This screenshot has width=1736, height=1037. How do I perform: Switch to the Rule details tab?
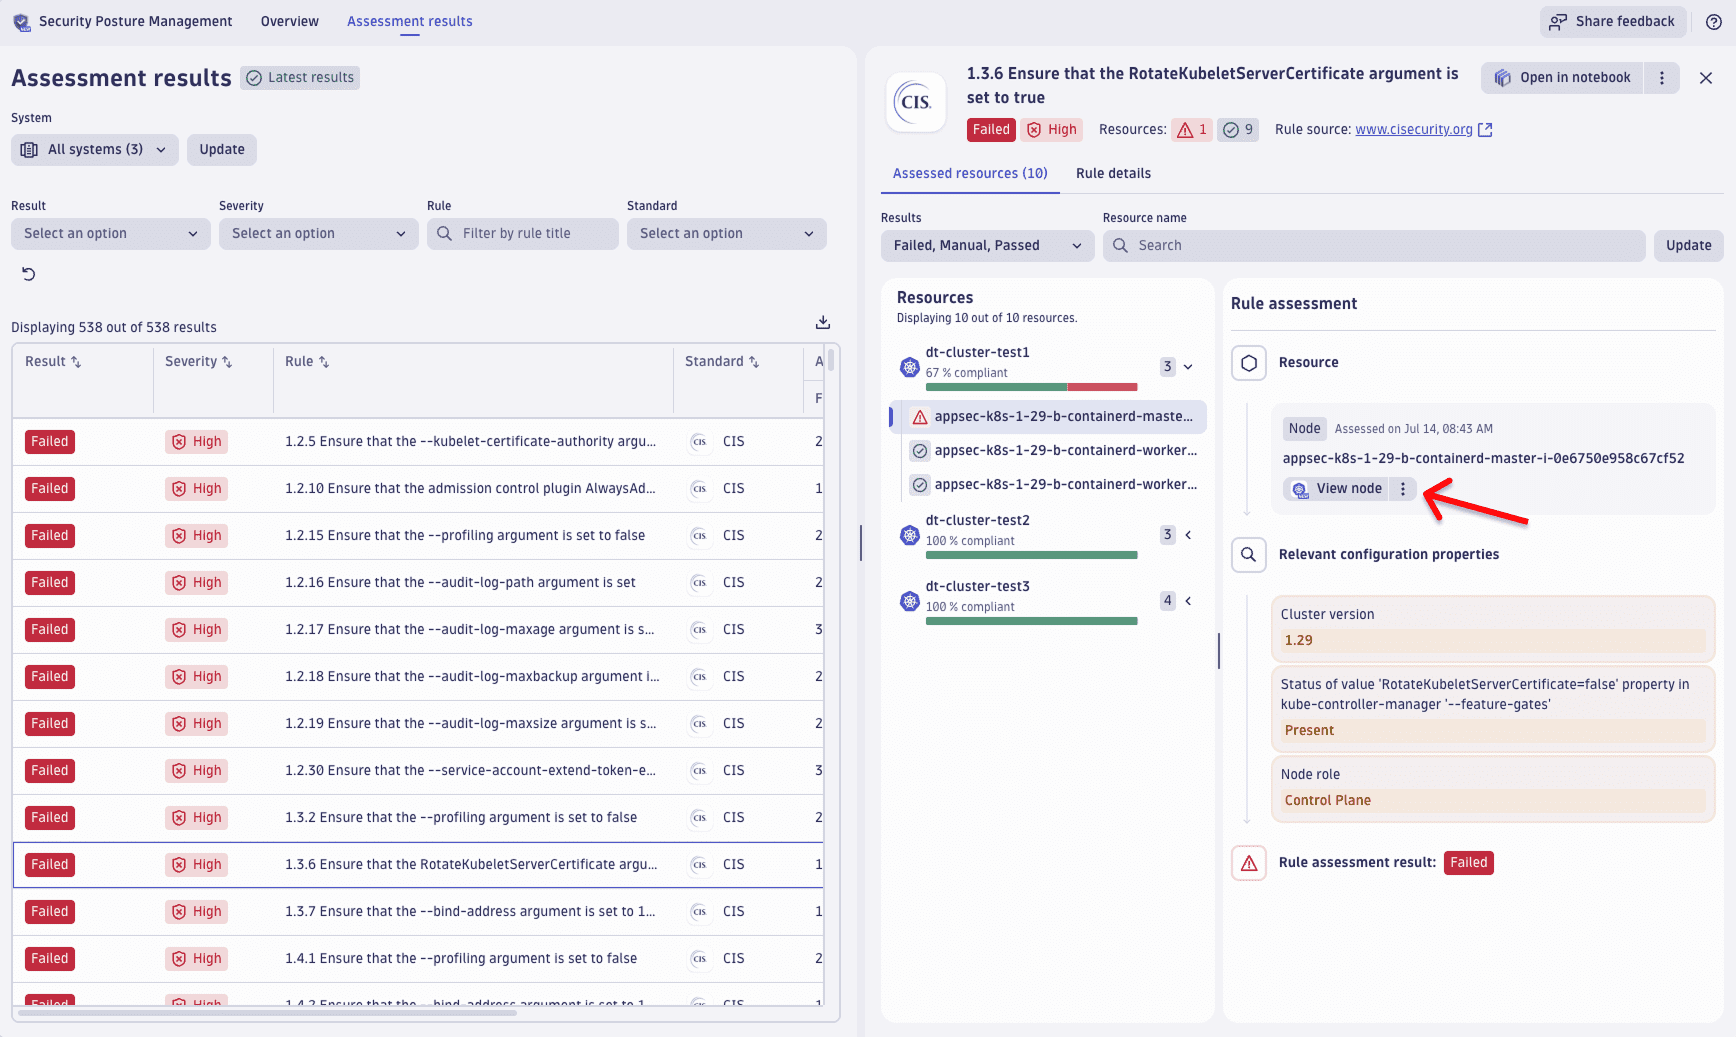point(1113,174)
